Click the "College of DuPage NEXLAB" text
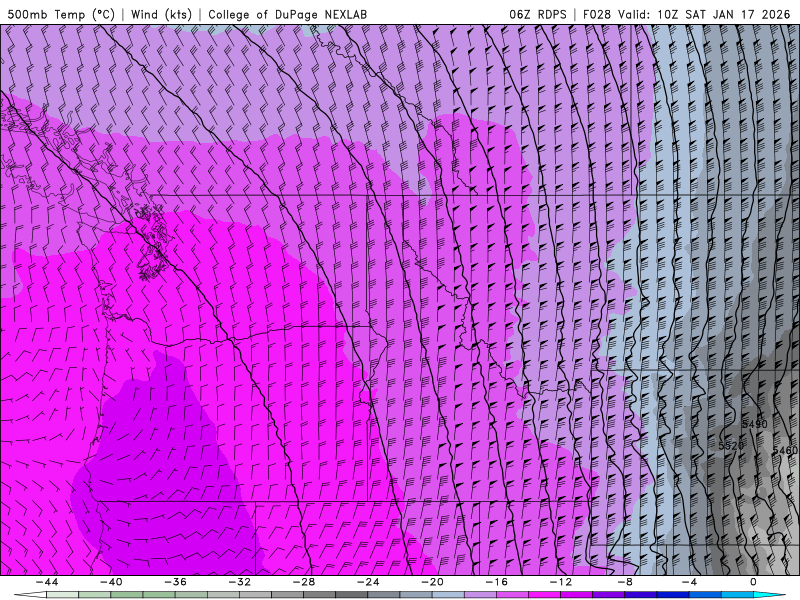The width and height of the screenshot is (800, 600). coord(287,14)
